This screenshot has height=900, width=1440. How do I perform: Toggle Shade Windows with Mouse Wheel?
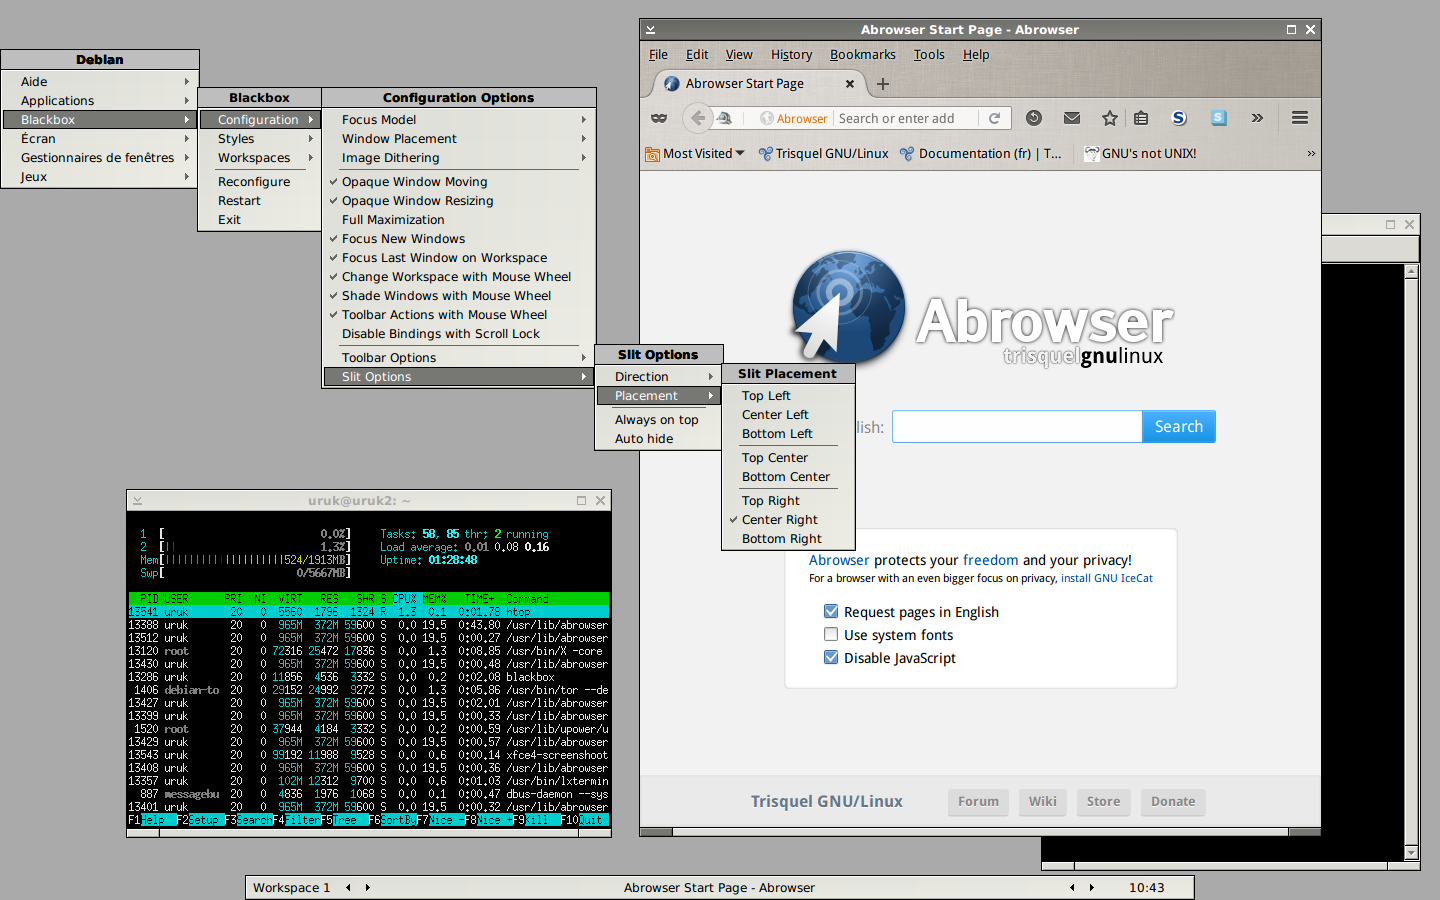pos(459,296)
